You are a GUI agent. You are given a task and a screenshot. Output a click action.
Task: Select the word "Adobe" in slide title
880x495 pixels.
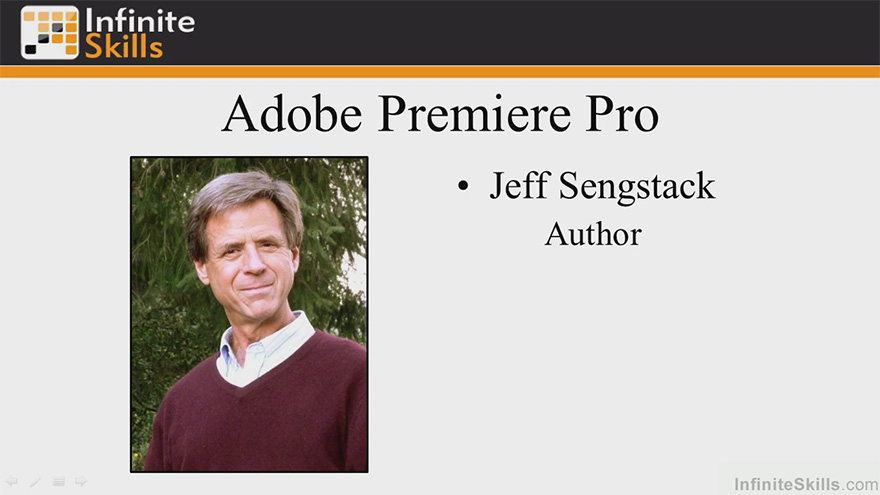tap(292, 113)
